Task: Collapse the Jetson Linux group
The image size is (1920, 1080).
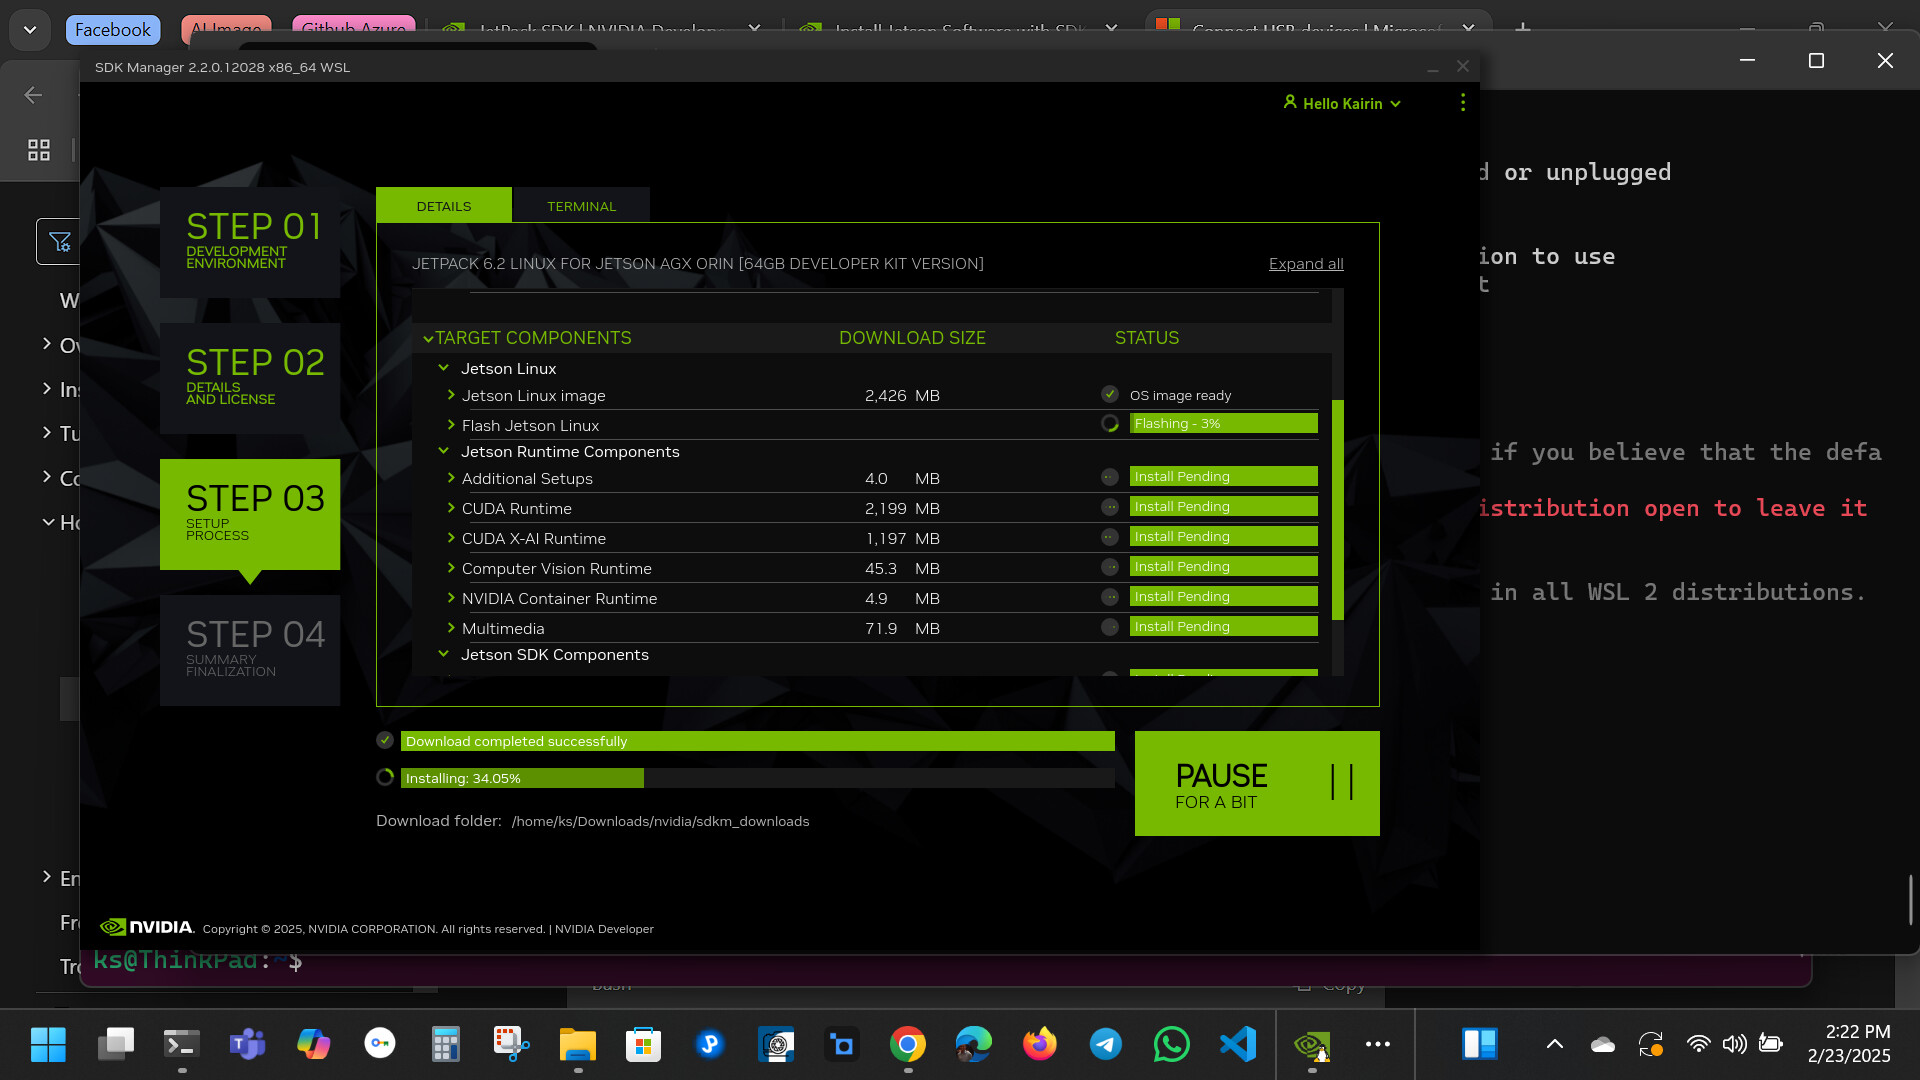Action: tap(444, 368)
